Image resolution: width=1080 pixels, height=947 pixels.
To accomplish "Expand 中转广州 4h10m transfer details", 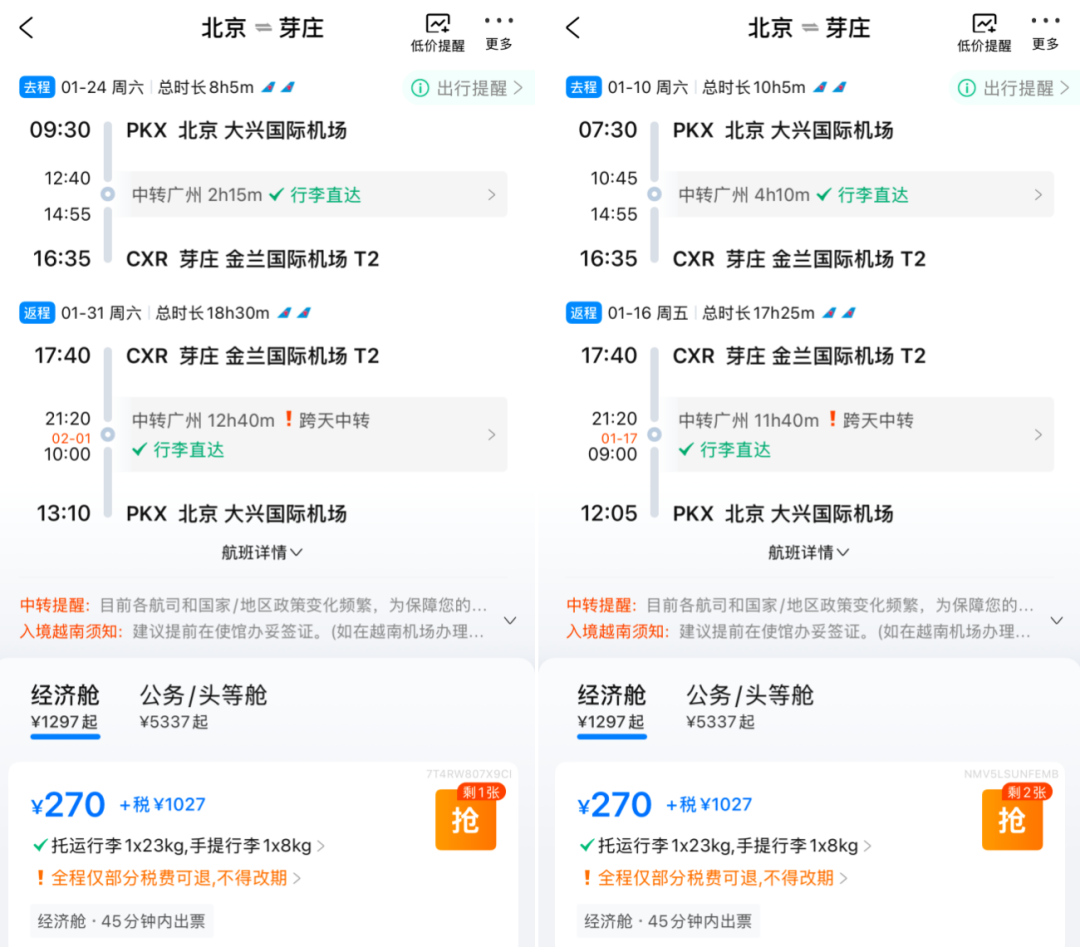I will tap(860, 195).
